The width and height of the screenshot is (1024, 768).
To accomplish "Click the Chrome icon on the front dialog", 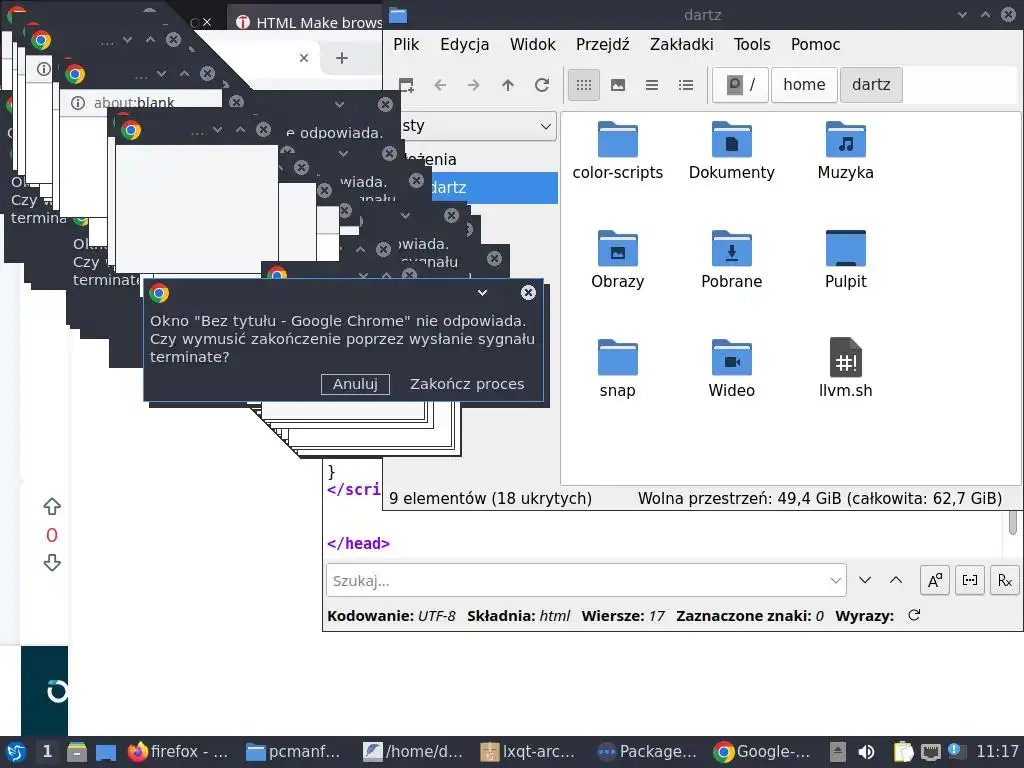I will tap(159, 293).
